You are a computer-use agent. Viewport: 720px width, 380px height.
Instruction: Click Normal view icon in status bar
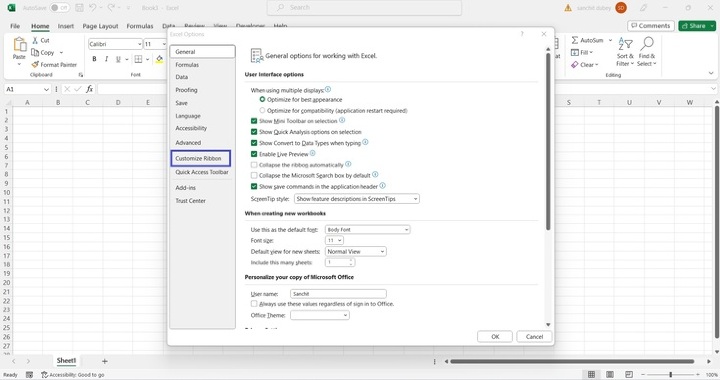point(591,374)
